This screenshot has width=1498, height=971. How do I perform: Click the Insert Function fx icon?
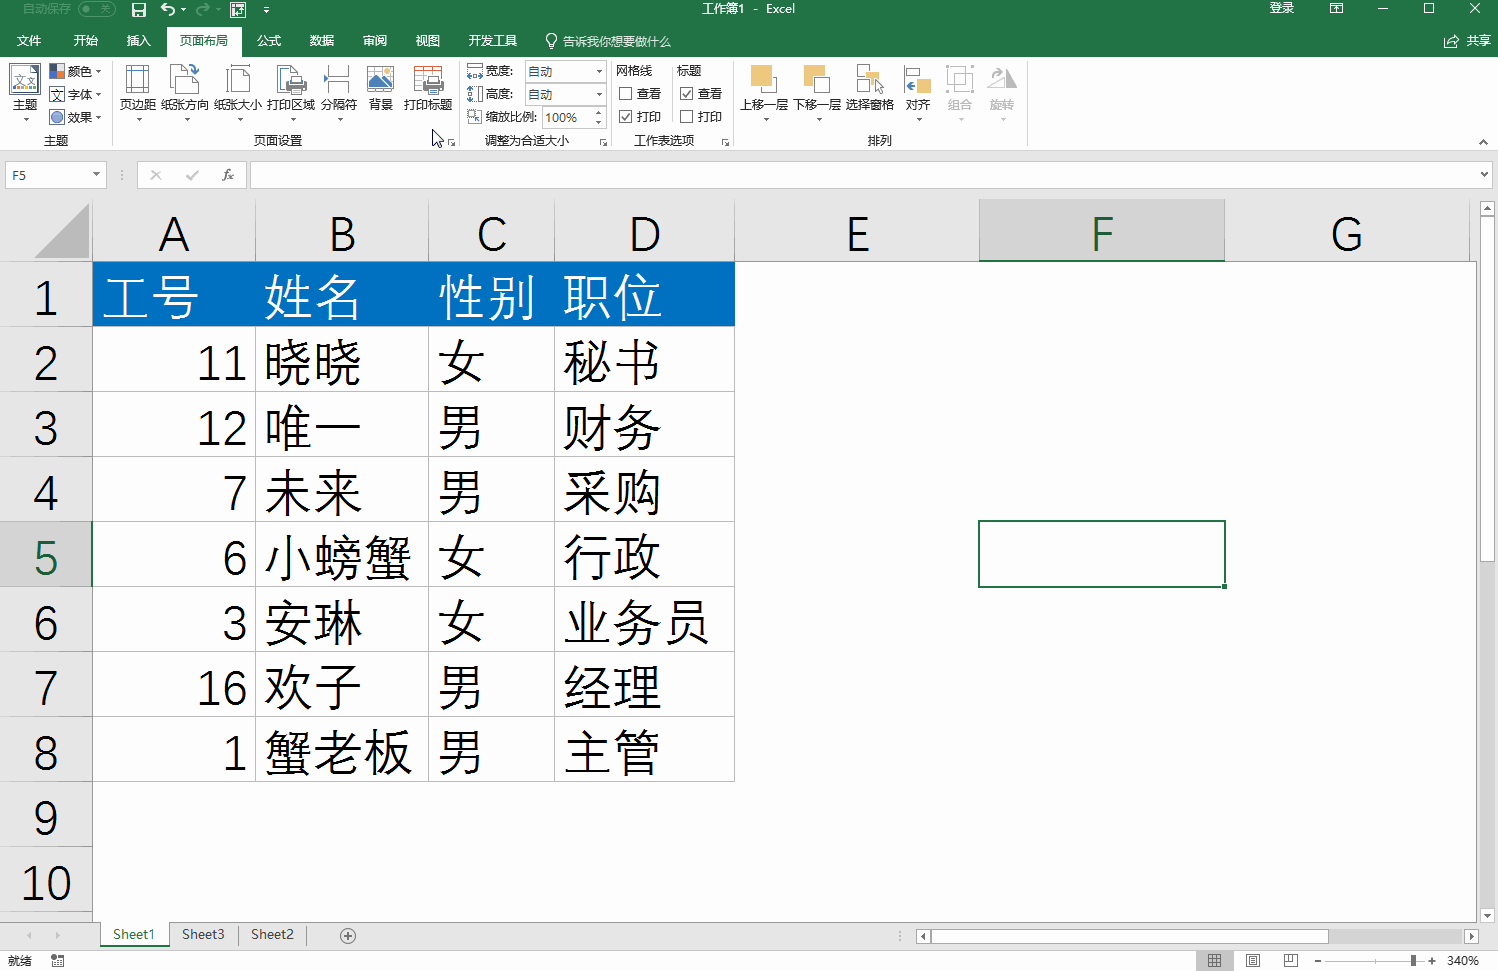(x=228, y=175)
